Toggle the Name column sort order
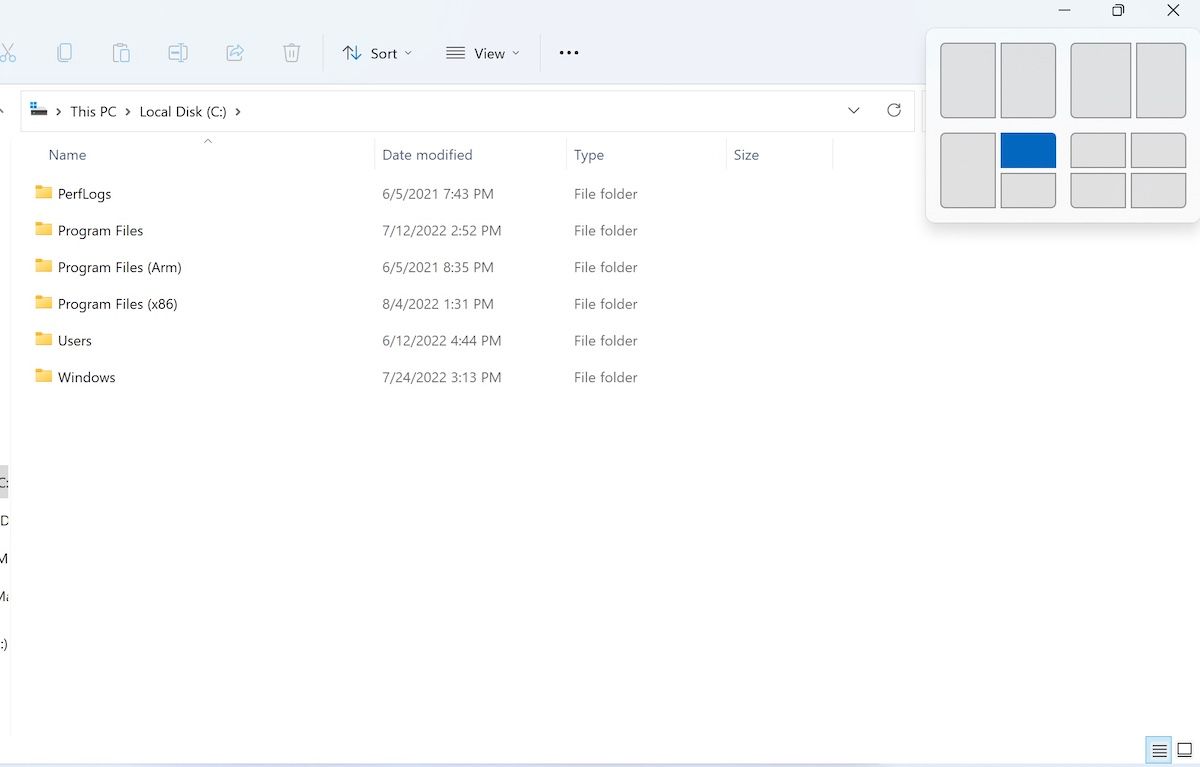Viewport: 1200px width, 767px height. tap(67, 155)
